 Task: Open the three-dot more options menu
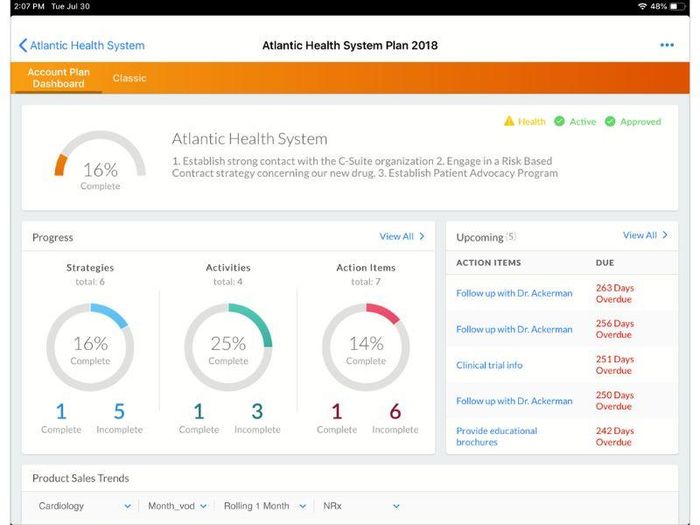(x=667, y=45)
